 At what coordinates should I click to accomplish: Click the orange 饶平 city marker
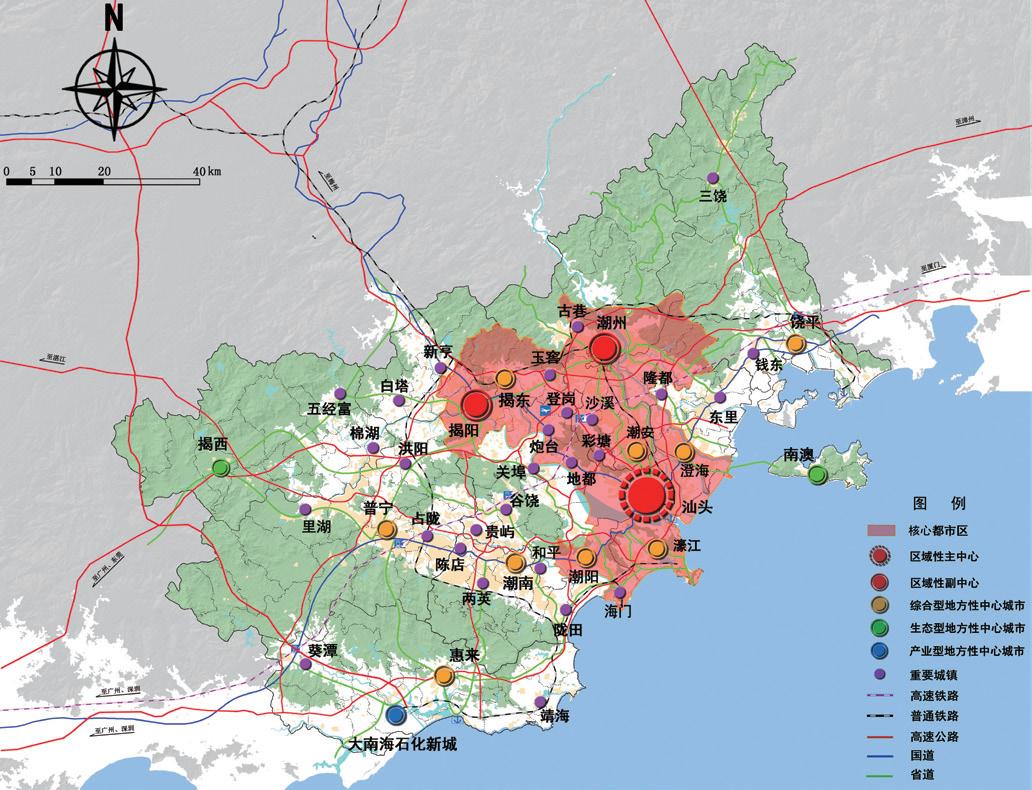[795, 343]
